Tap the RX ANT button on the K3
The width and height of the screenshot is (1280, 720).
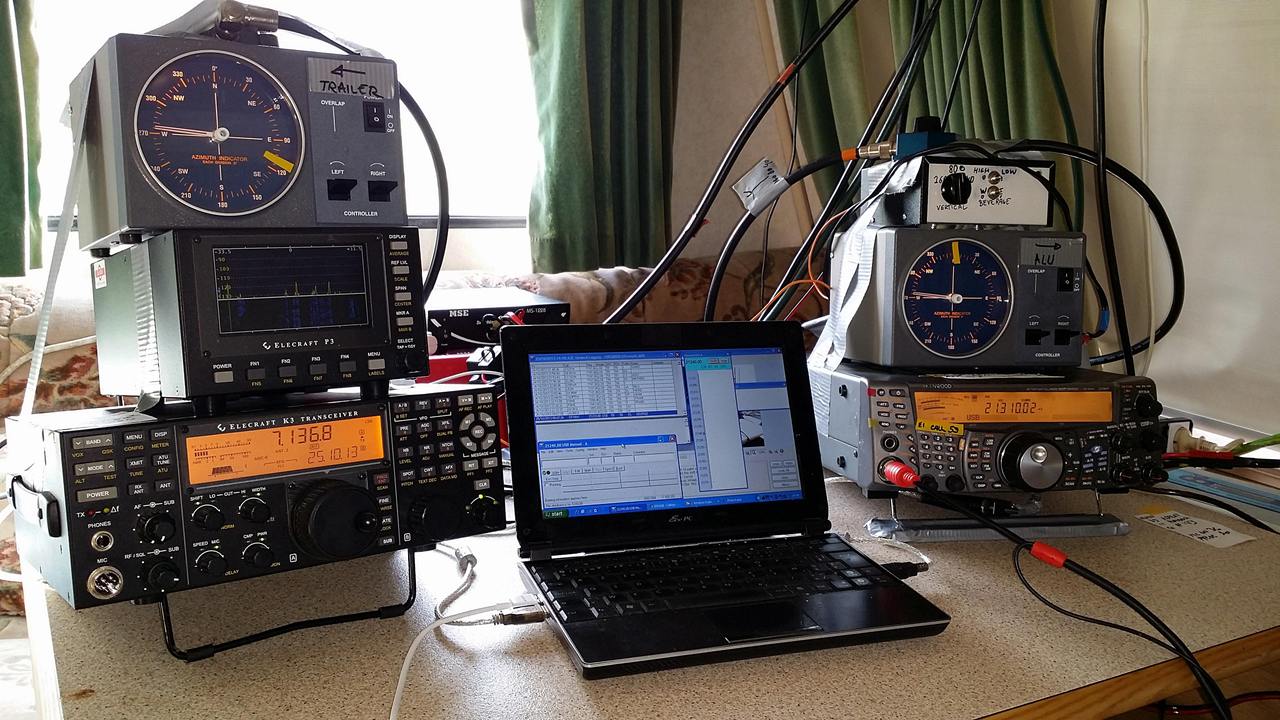[x=138, y=489]
